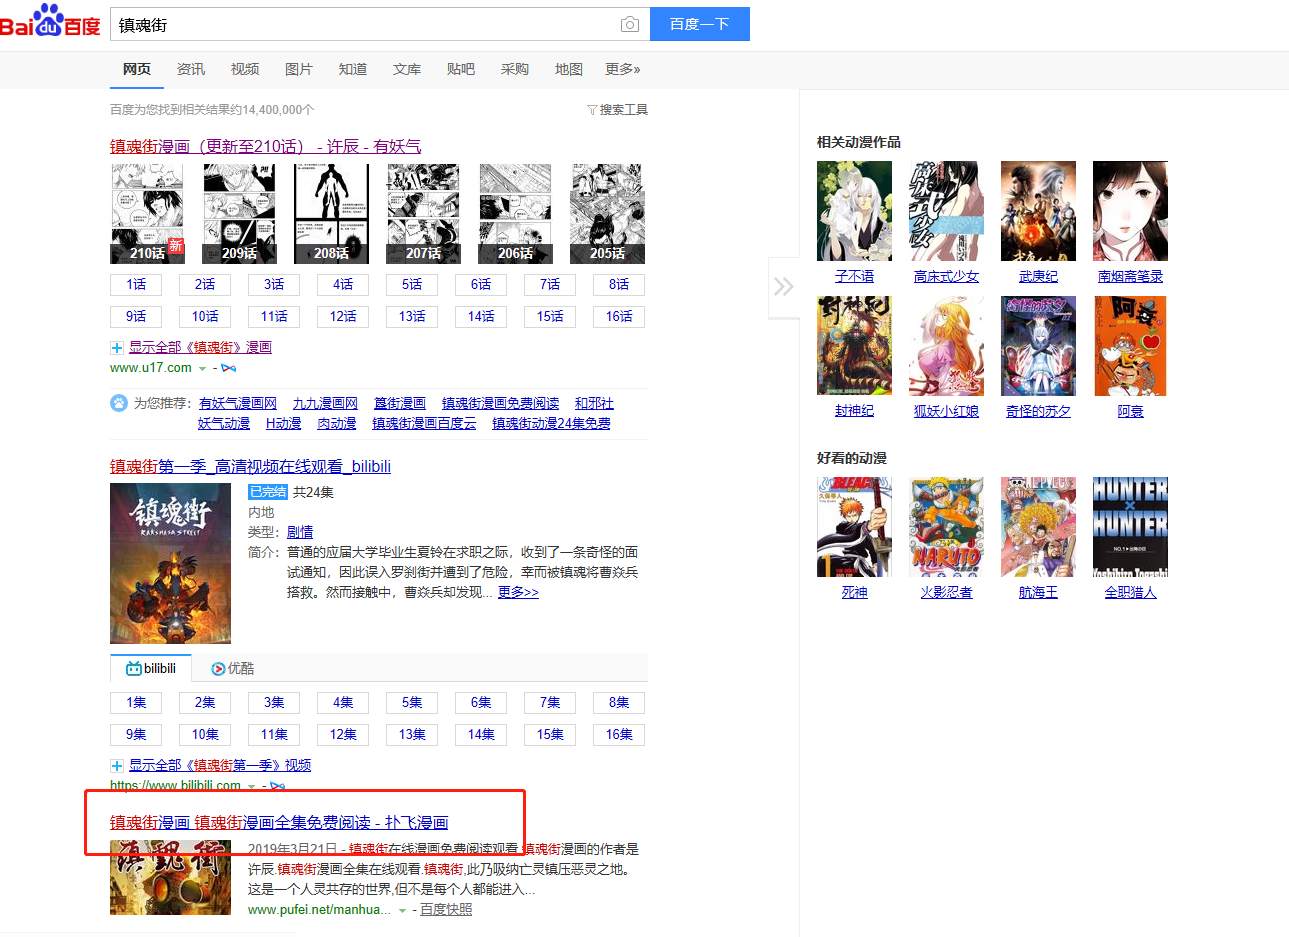Switch to the 知道 tab
The image size is (1289, 937).
tap(353, 69)
